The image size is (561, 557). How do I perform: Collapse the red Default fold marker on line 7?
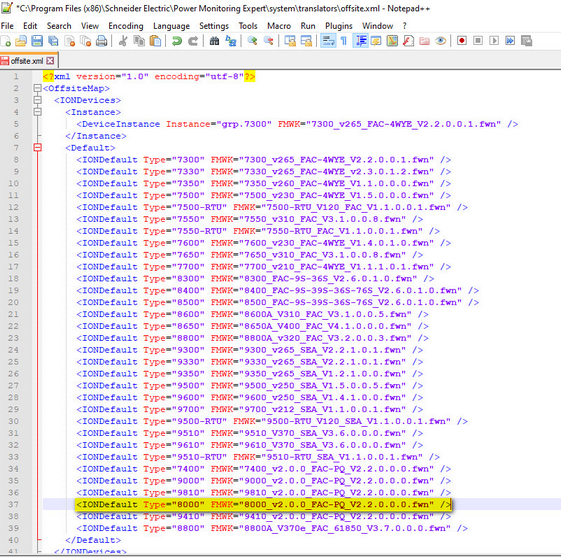(37, 147)
